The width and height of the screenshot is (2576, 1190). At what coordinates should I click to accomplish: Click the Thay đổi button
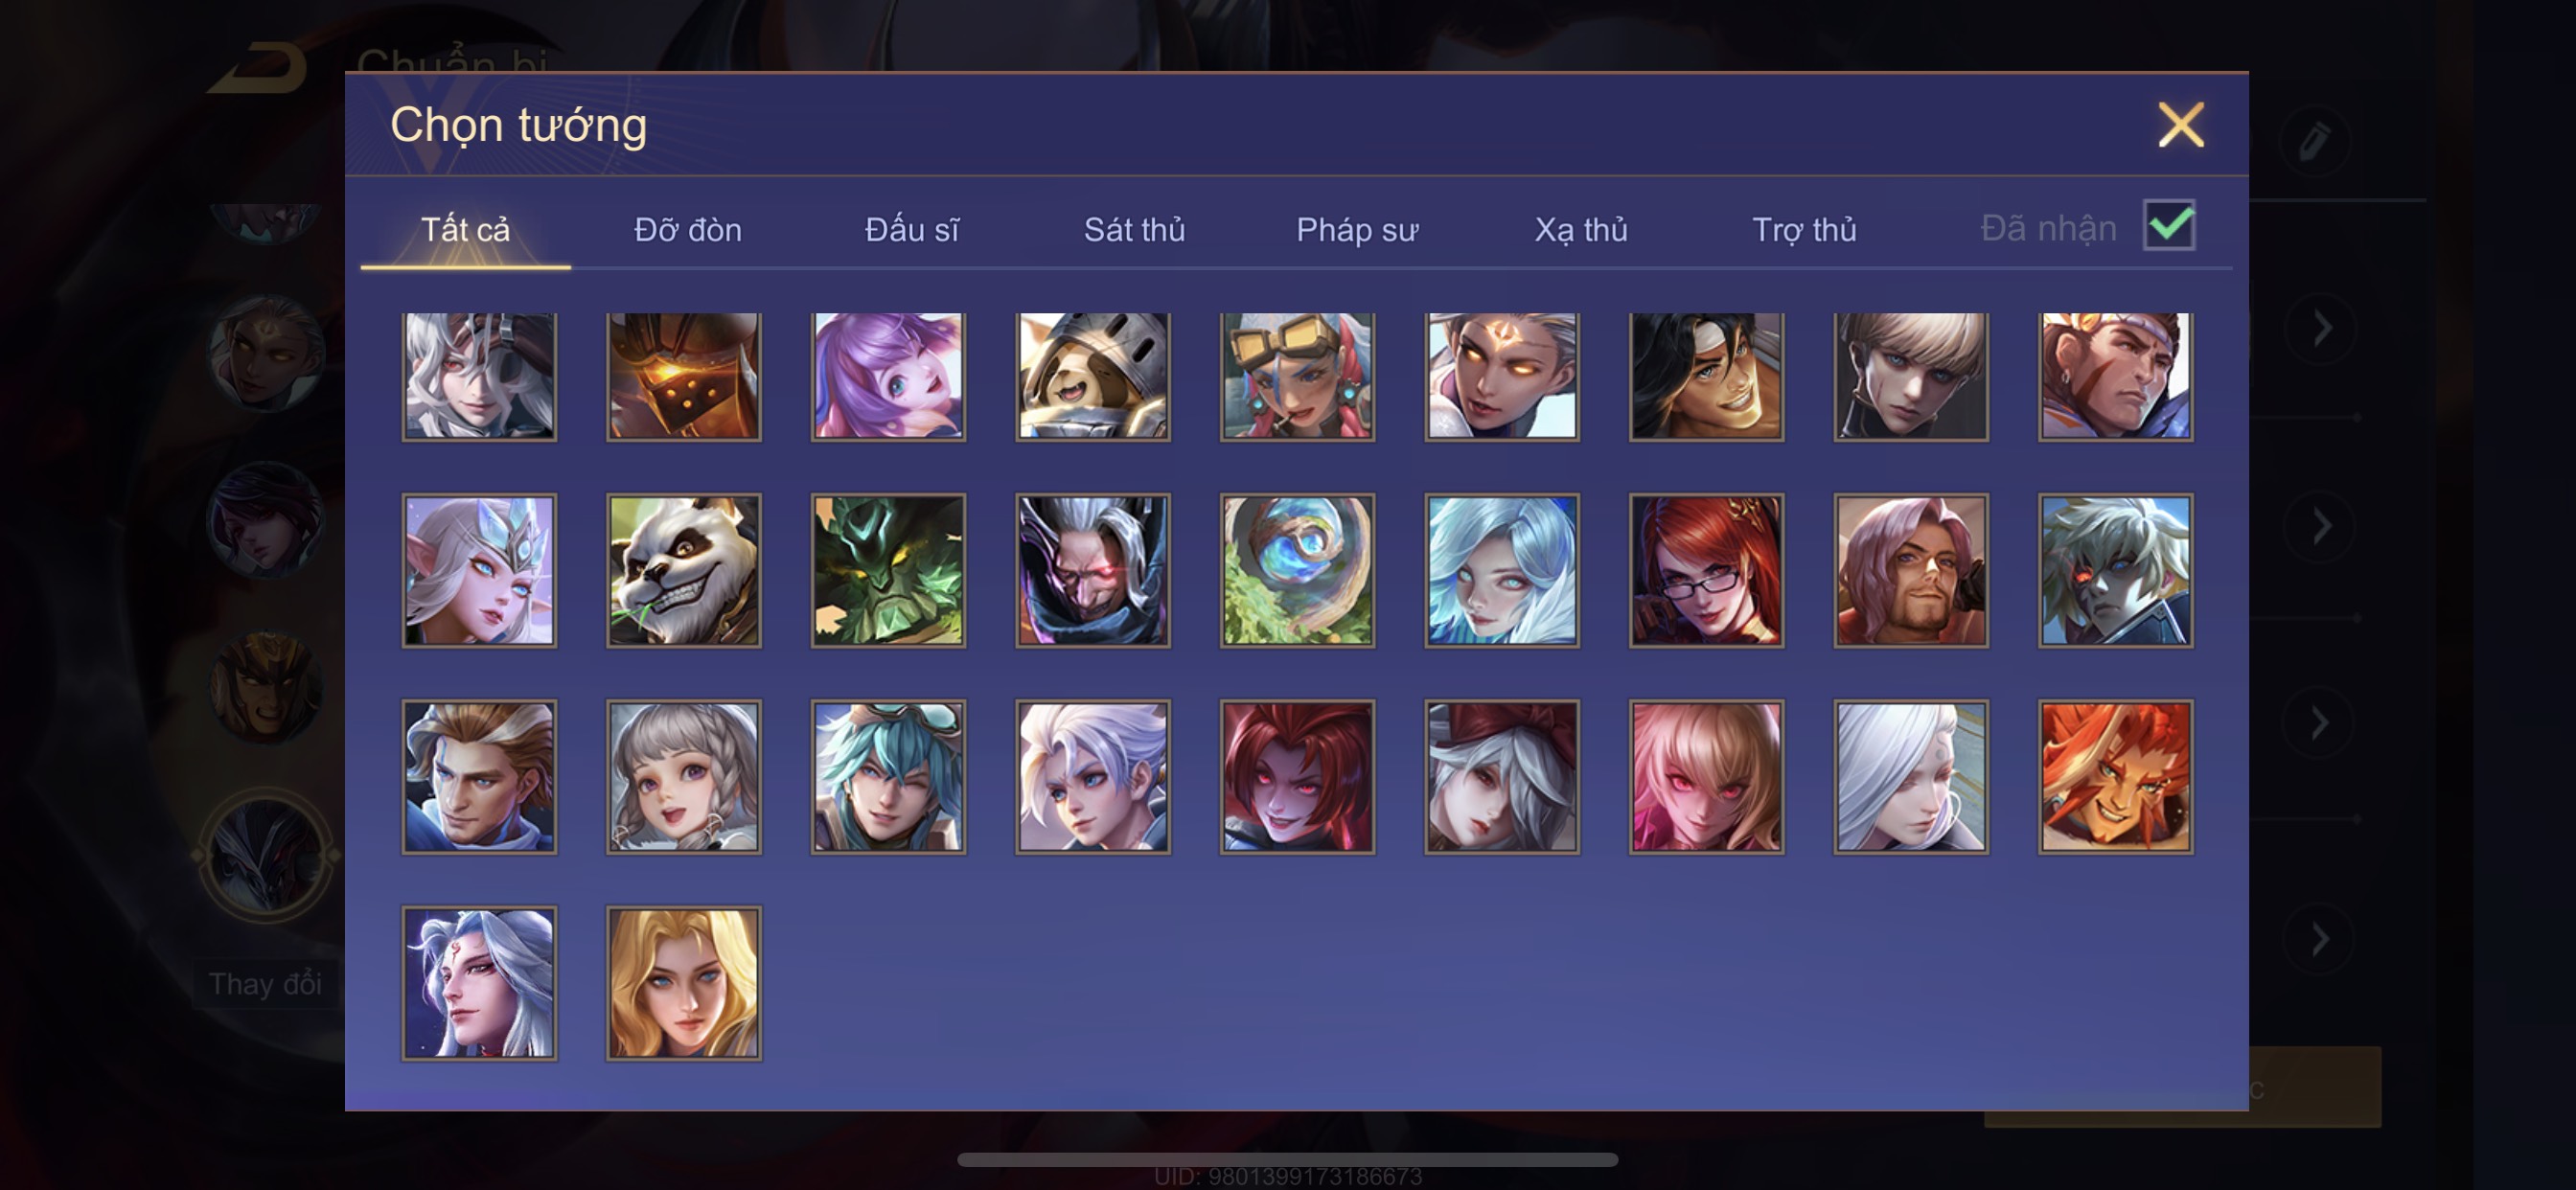click(x=265, y=984)
